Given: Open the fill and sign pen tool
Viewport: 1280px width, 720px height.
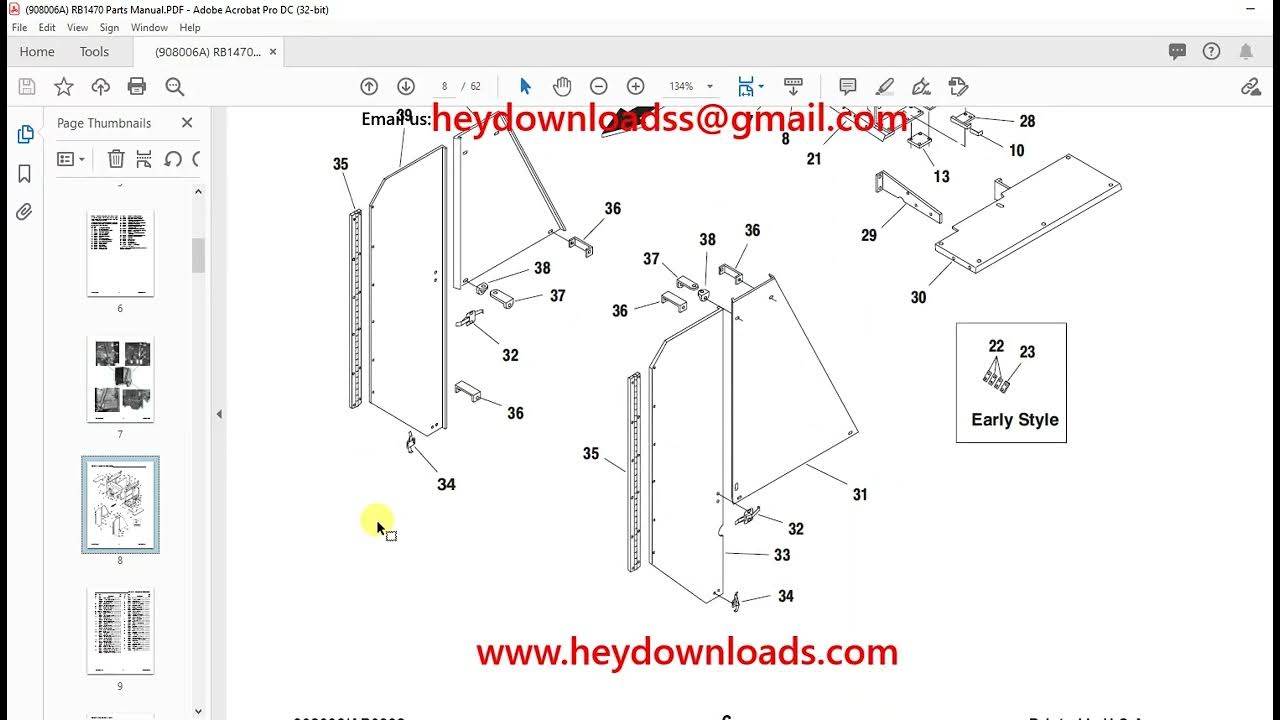Looking at the screenshot, I should 921,87.
